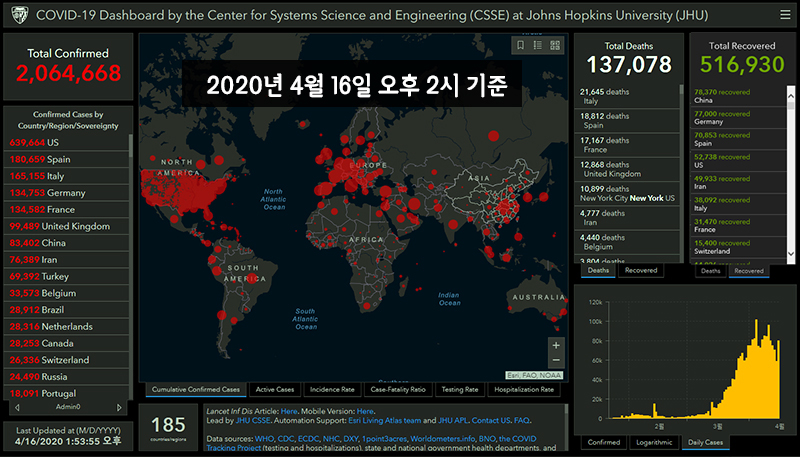This screenshot has width=800, height=457.
Task: Switch to Hospitalization Rate tab
Action: pyautogui.click(x=524, y=390)
